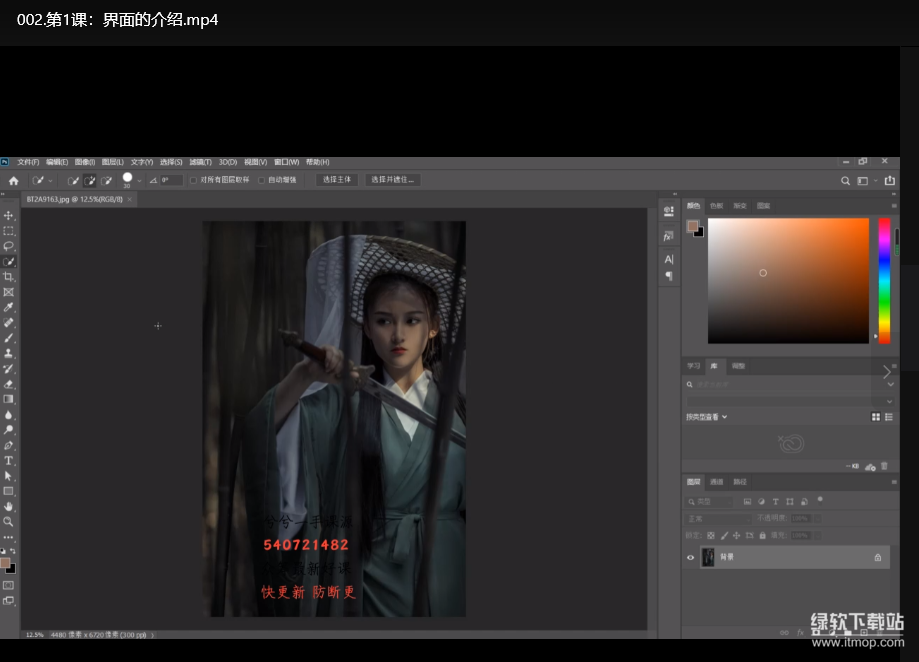This screenshot has width=919, height=662.
Task: Open the search magnifier in the options bar
Action: [x=845, y=180]
